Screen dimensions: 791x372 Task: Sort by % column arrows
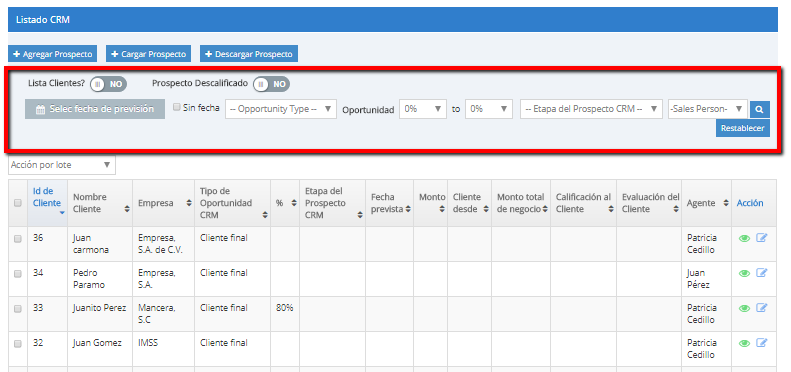click(x=294, y=203)
